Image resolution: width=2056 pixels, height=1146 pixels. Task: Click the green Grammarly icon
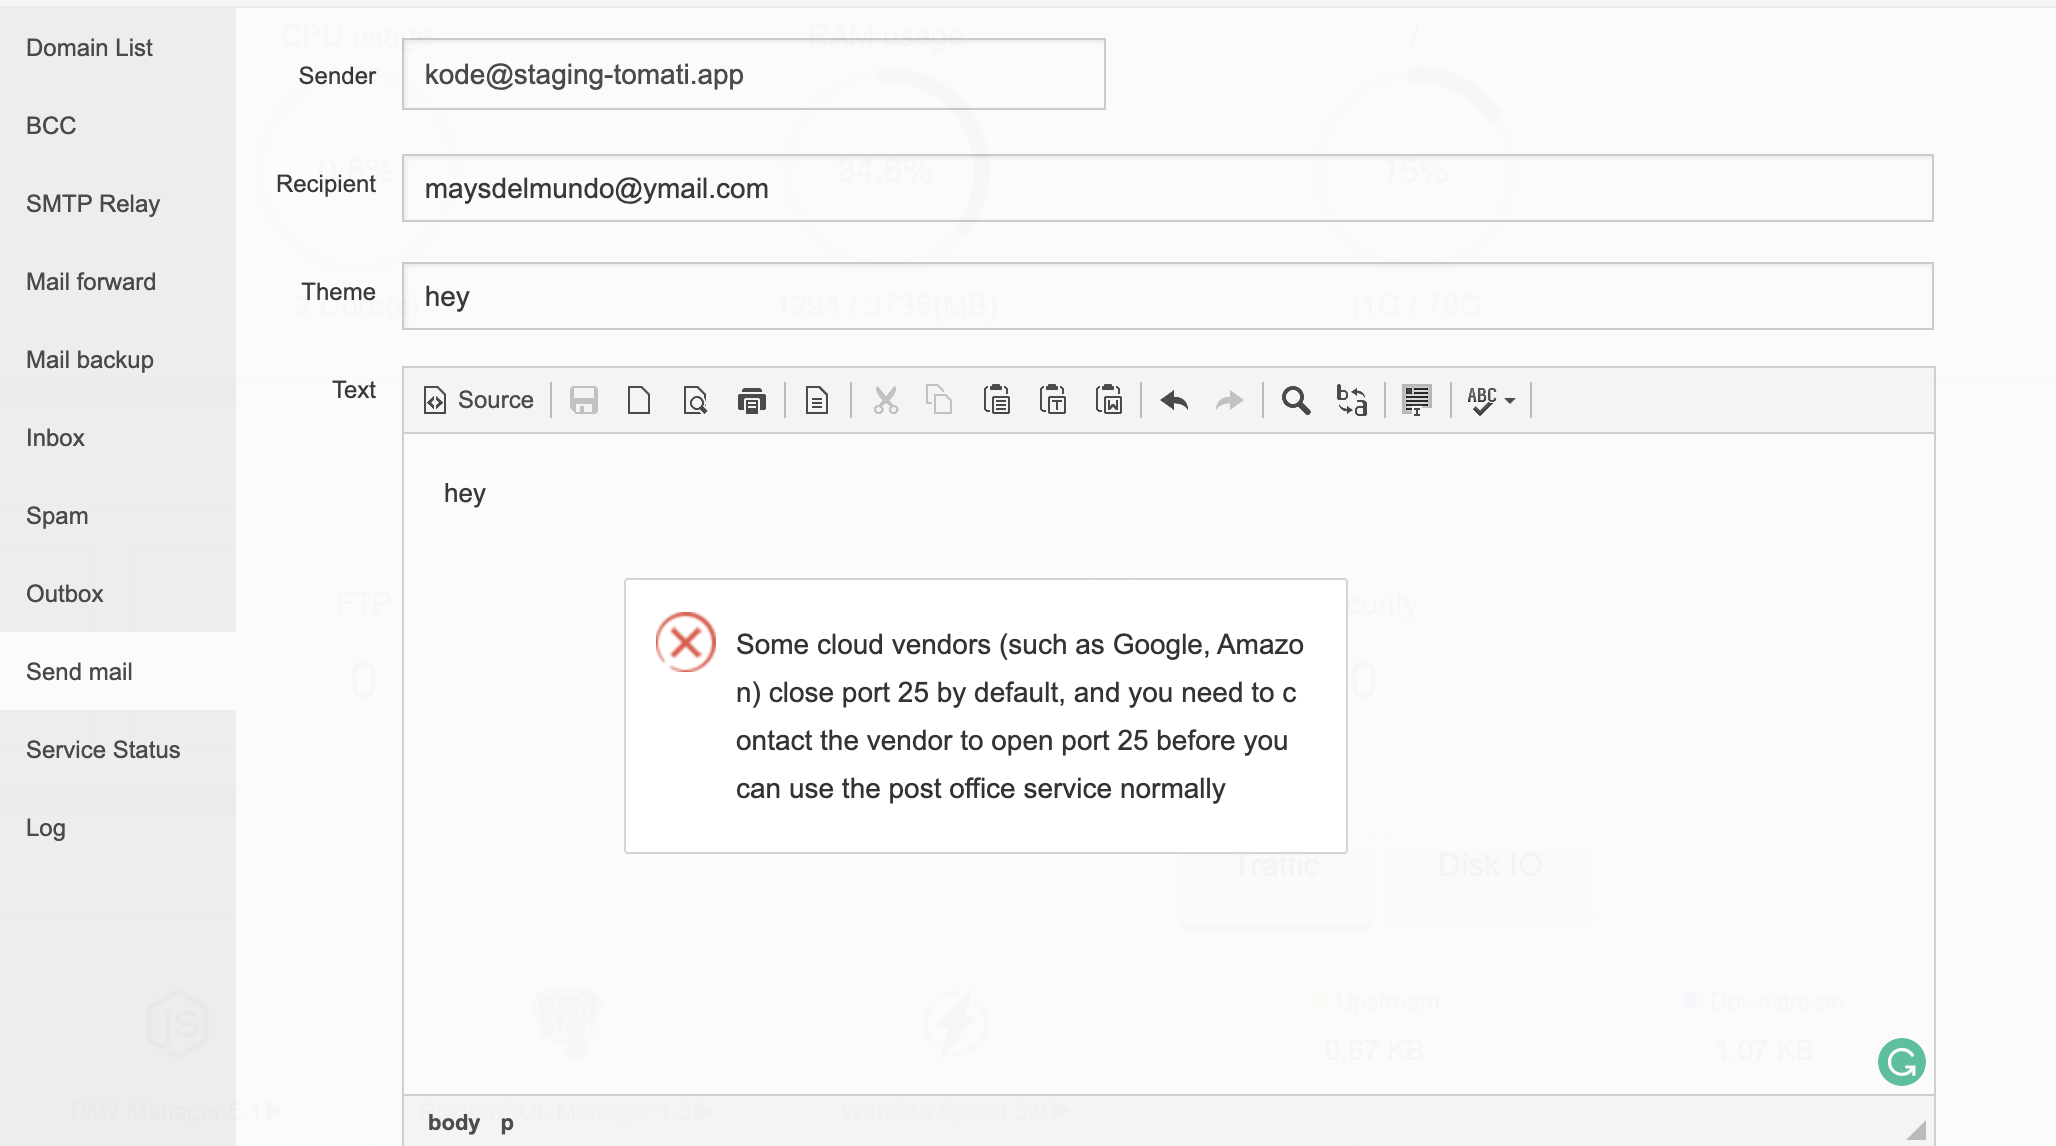(1901, 1062)
